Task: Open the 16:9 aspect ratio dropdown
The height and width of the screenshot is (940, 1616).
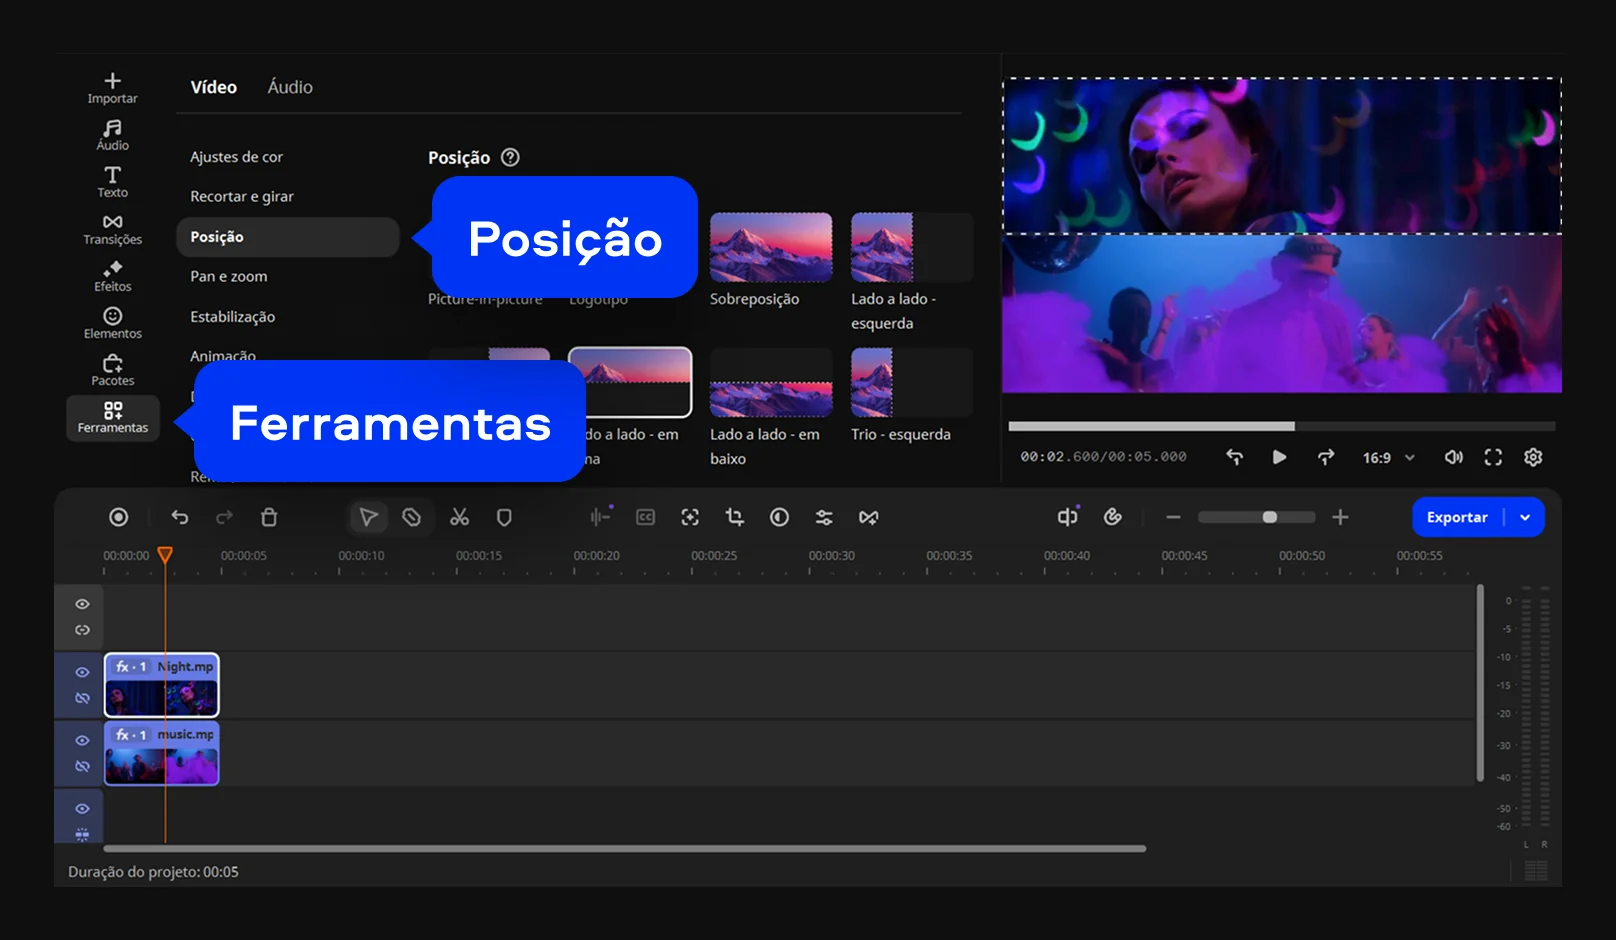Action: pyautogui.click(x=1388, y=457)
